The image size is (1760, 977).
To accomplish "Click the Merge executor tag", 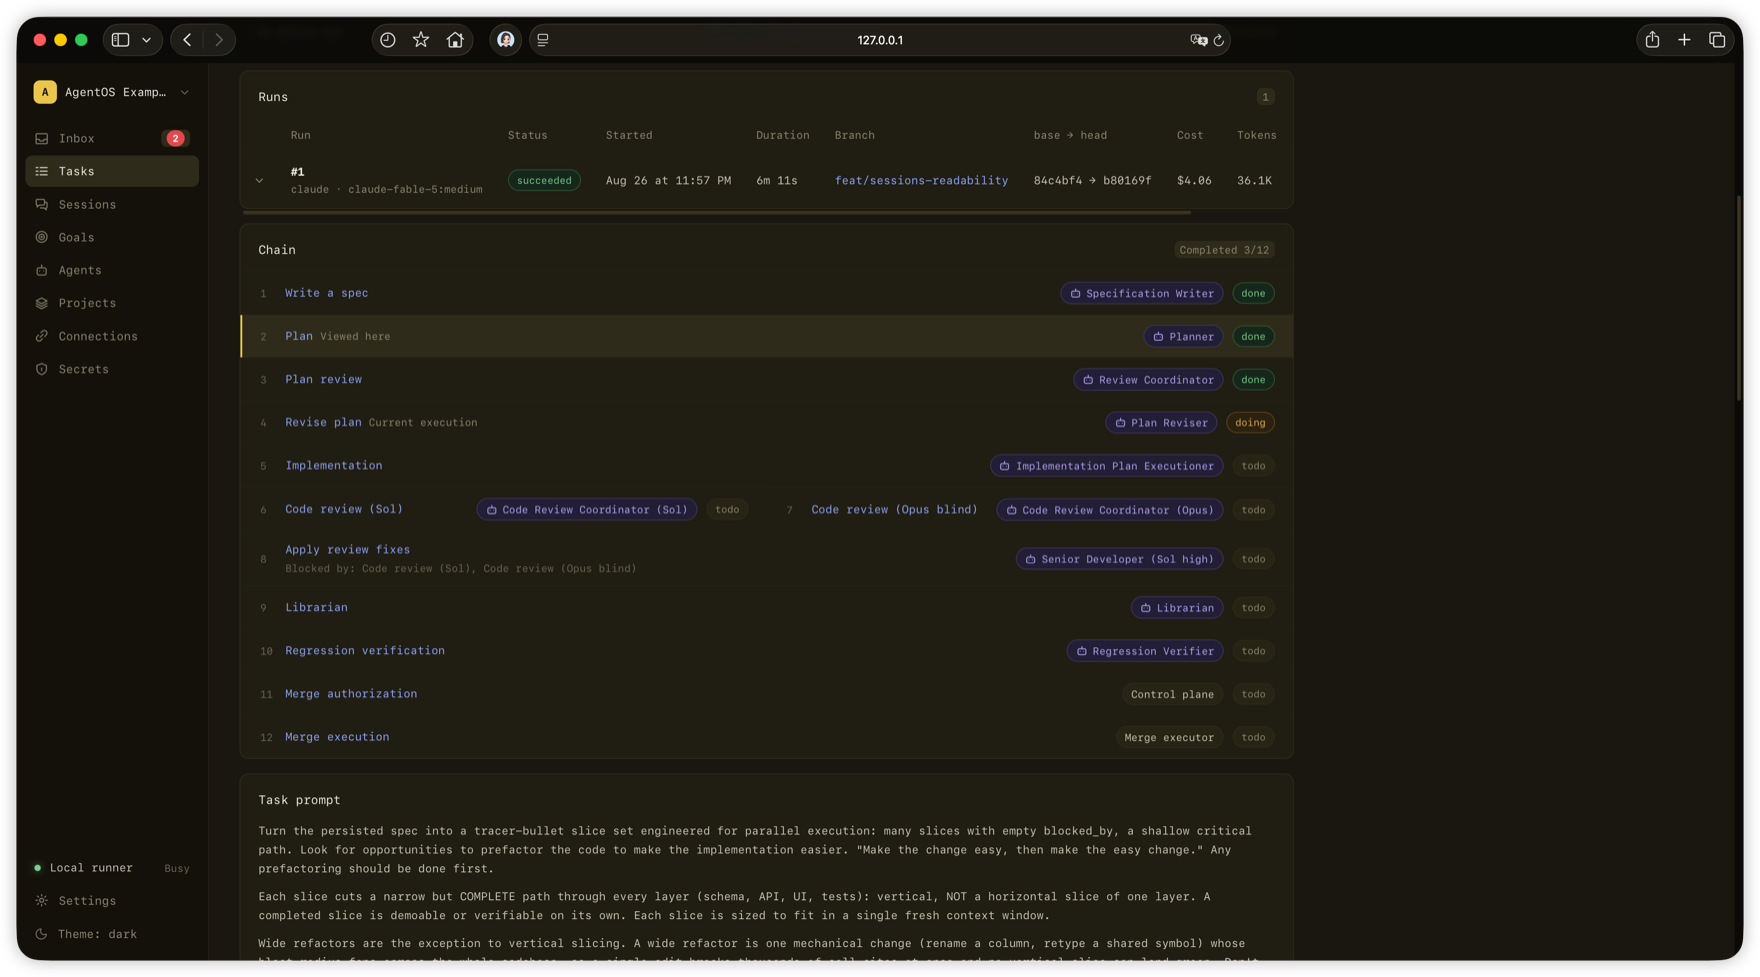I will click(x=1169, y=738).
